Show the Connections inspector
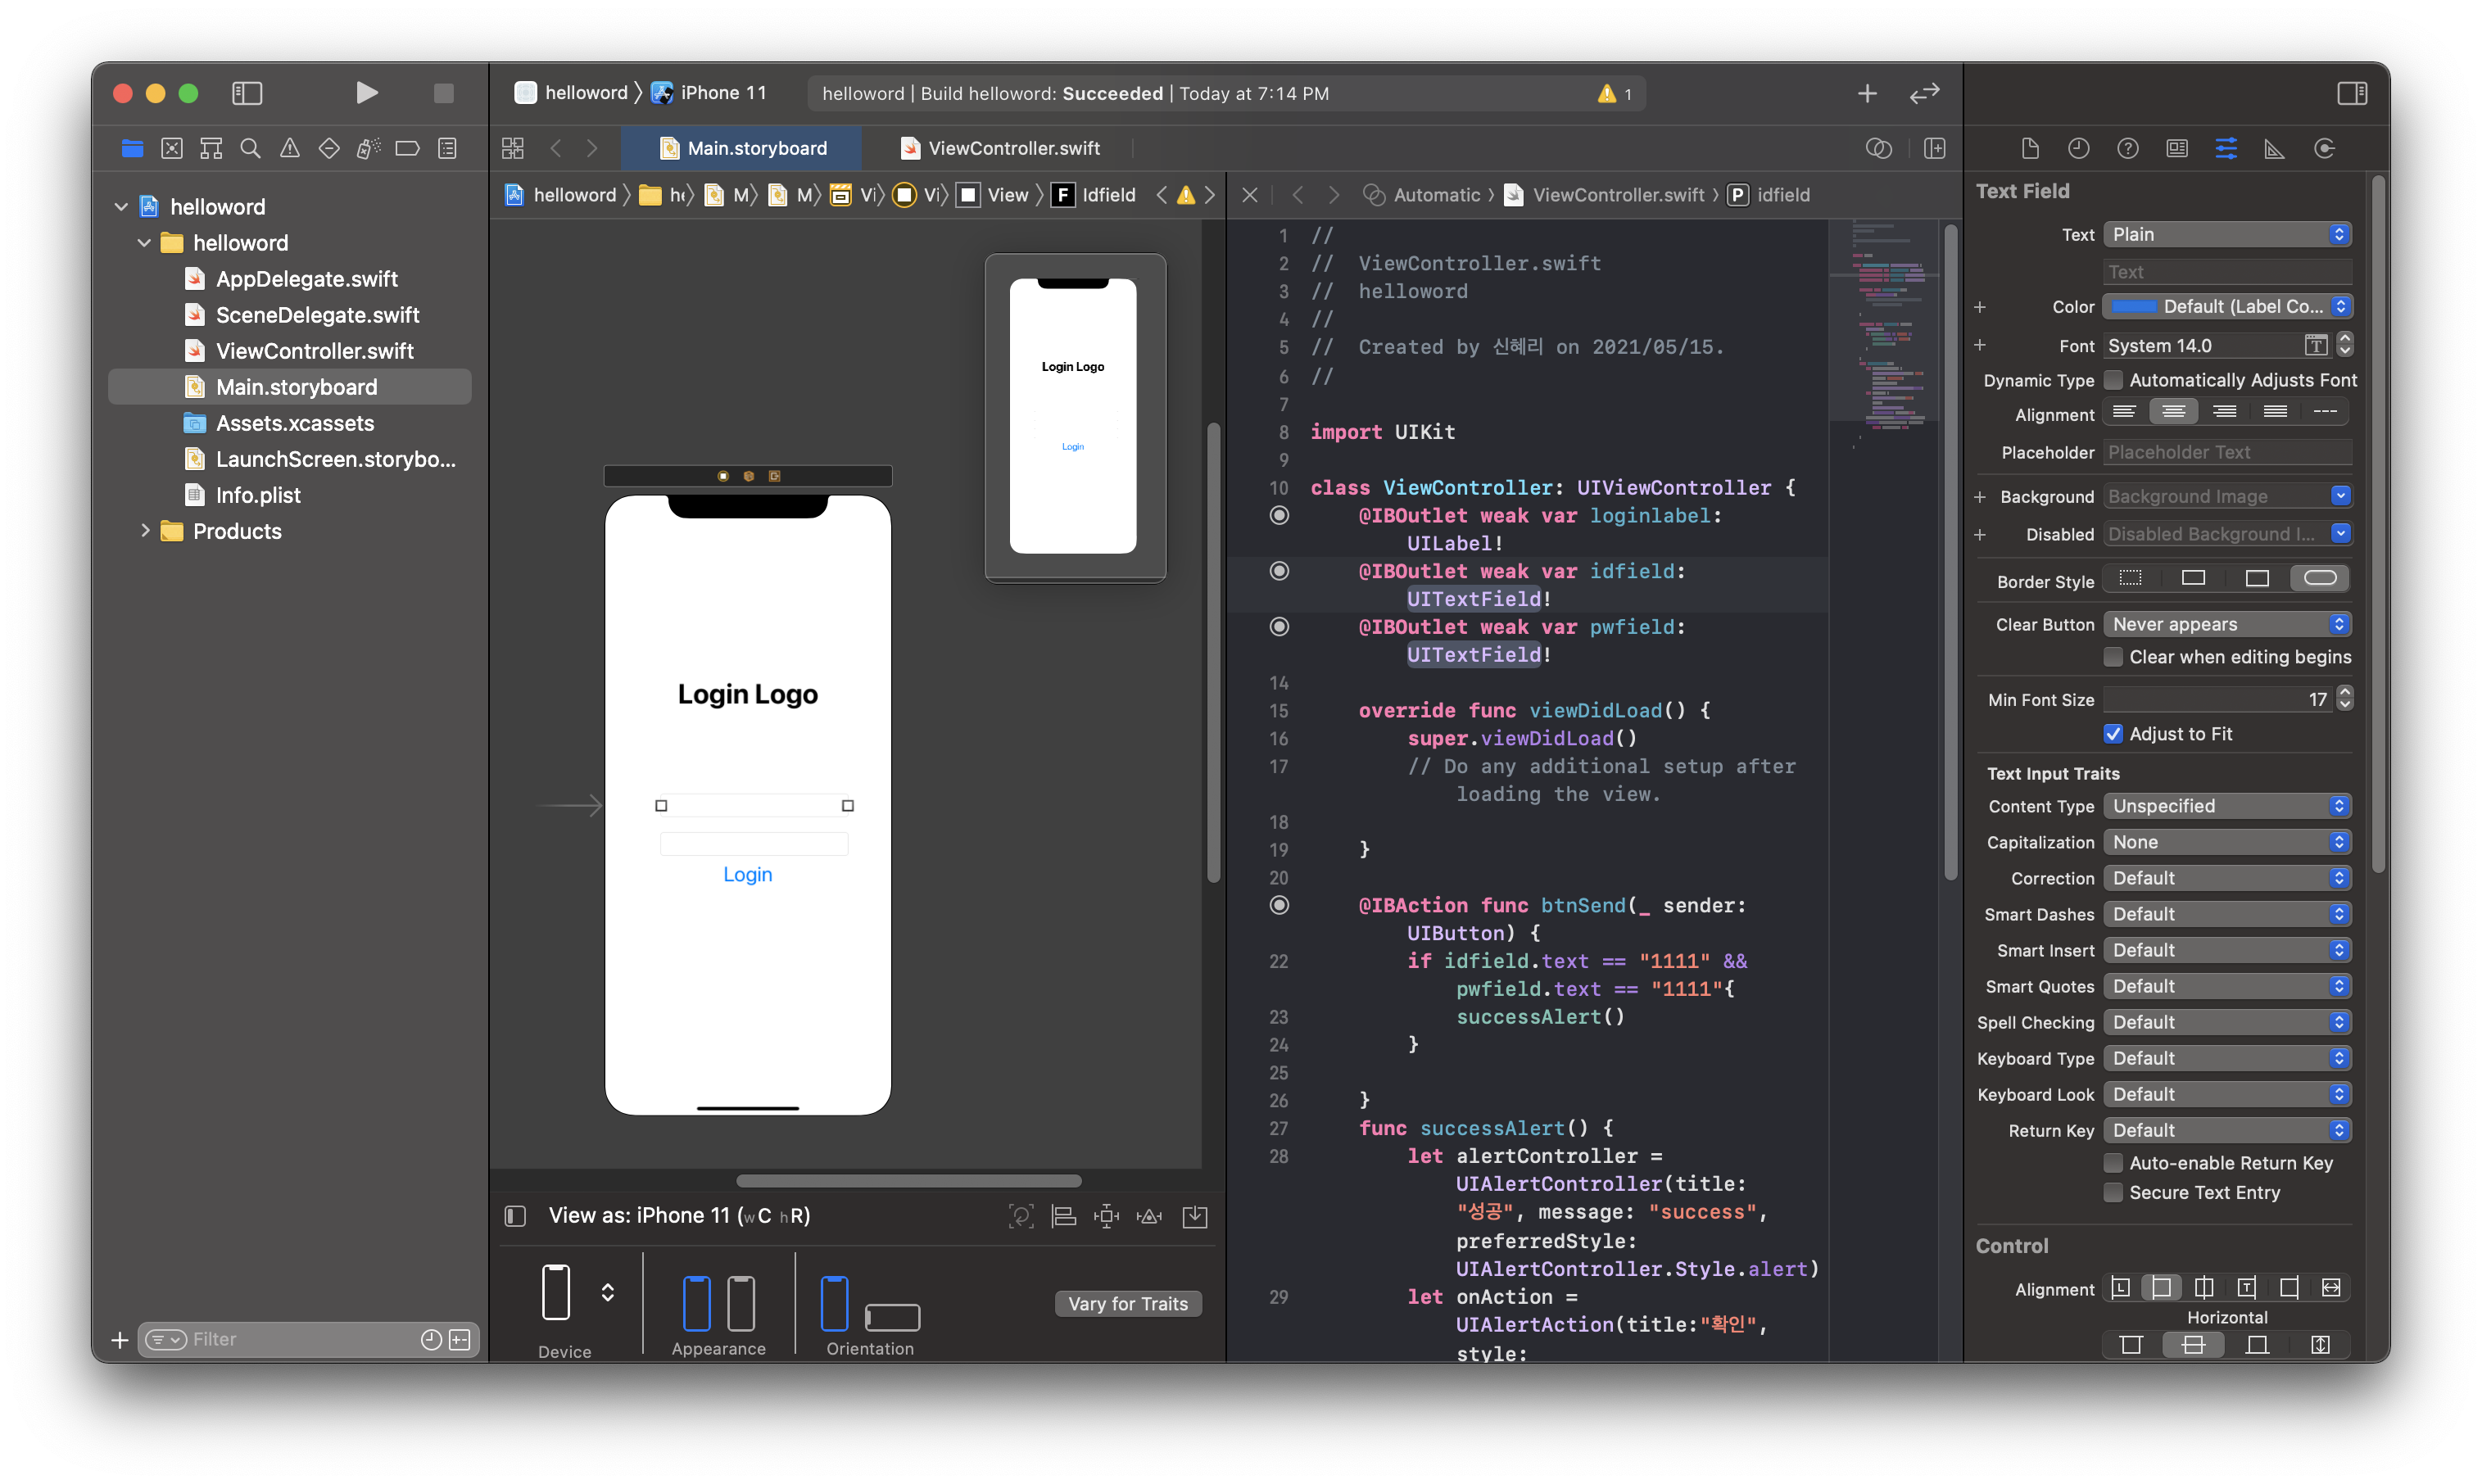 point(2324,148)
